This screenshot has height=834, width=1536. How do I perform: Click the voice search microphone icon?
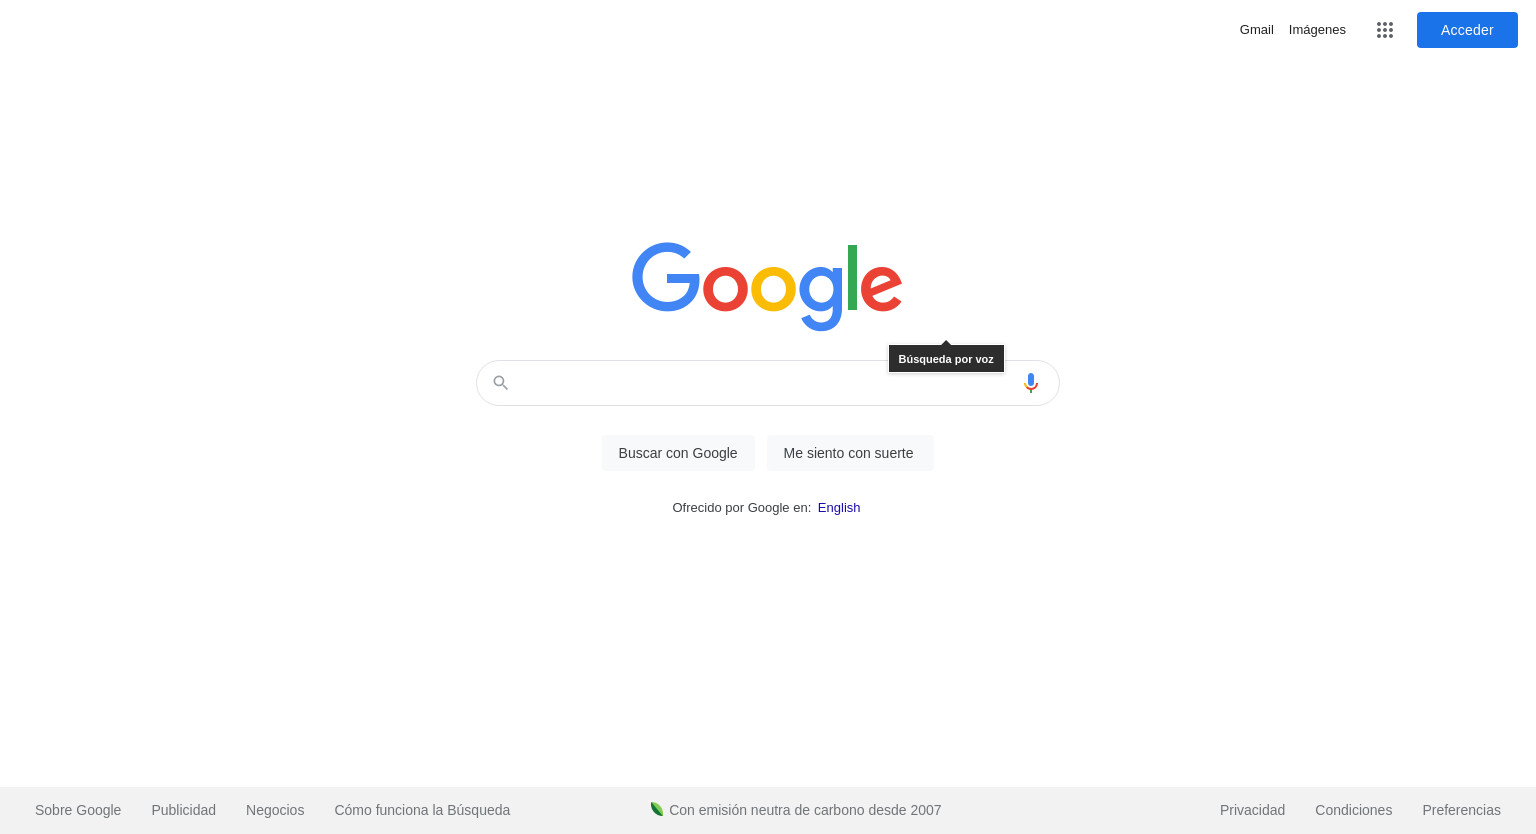click(1031, 383)
